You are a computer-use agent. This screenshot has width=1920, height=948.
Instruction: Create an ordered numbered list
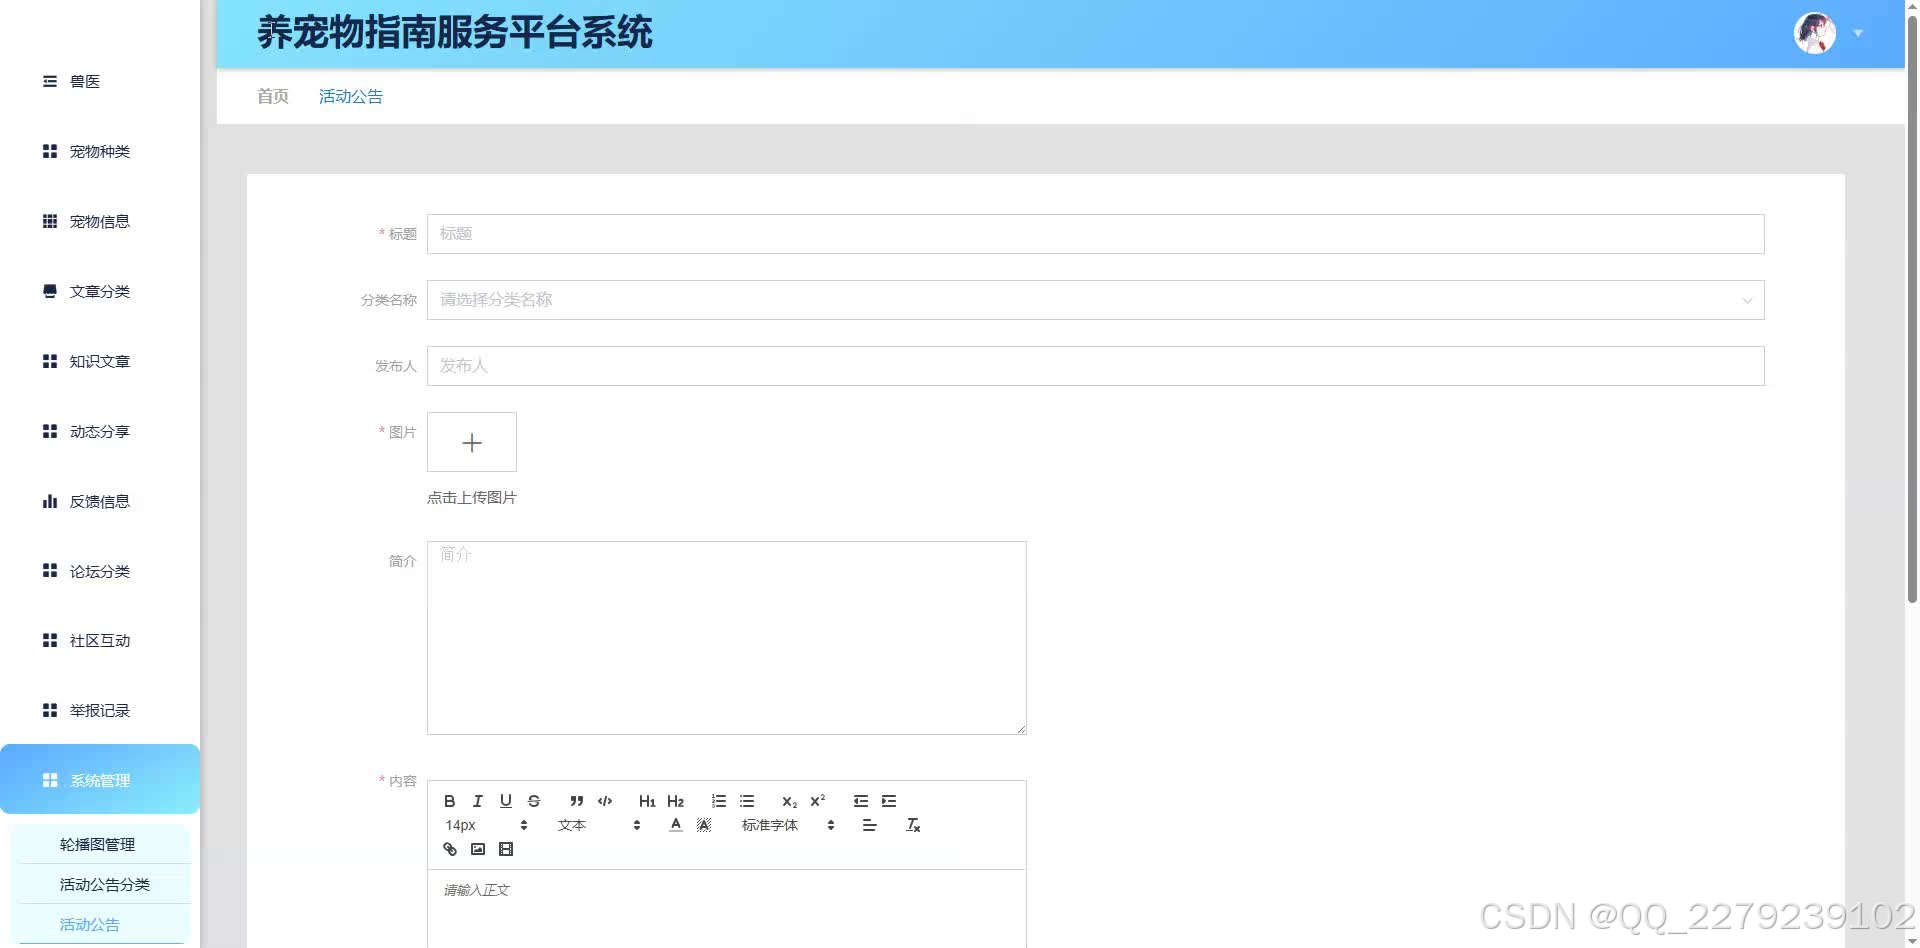[x=718, y=801]
